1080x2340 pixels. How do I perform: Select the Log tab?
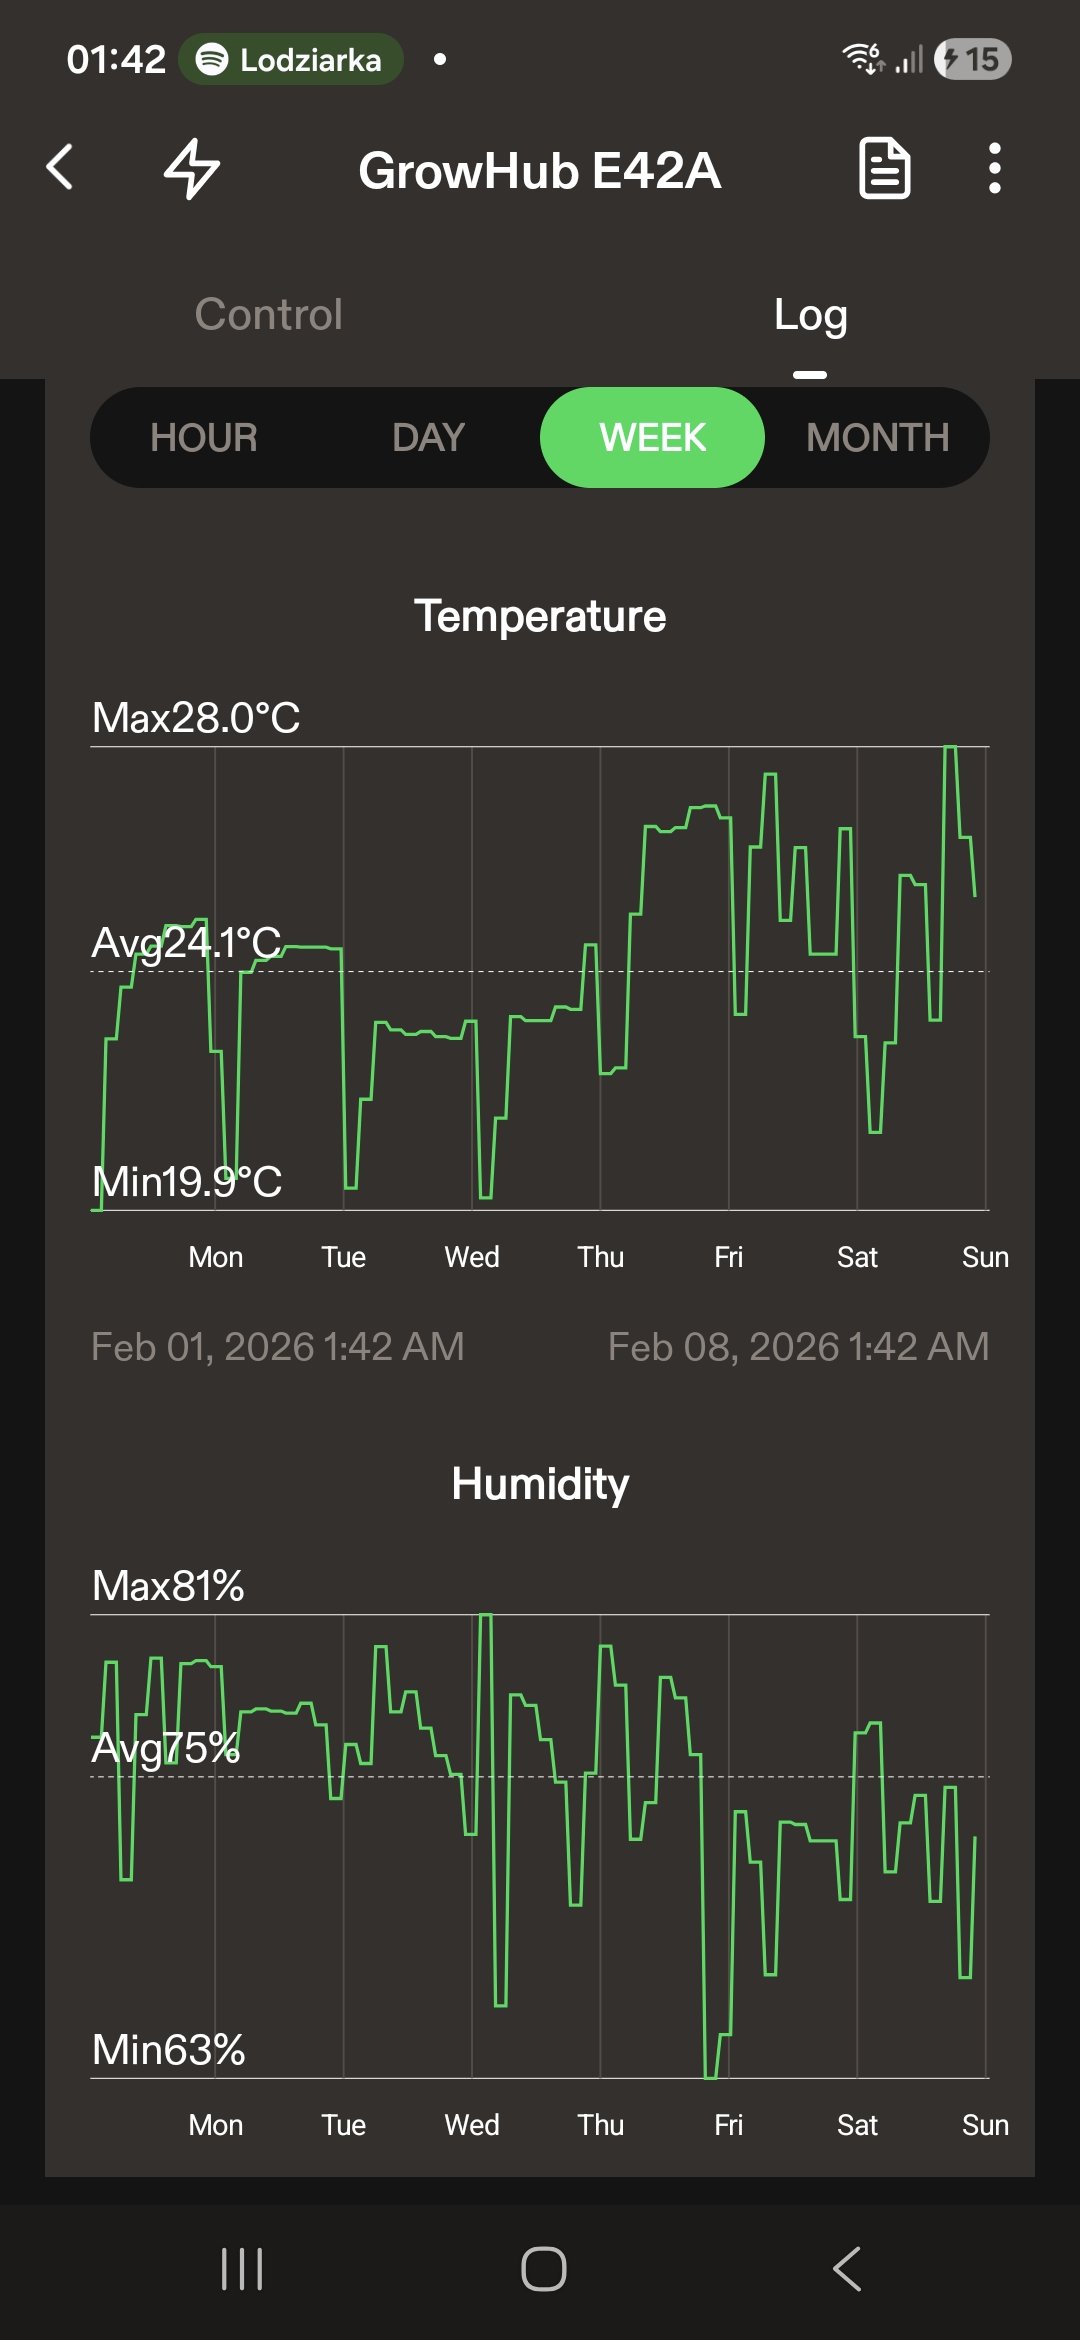tap(810, 315)
